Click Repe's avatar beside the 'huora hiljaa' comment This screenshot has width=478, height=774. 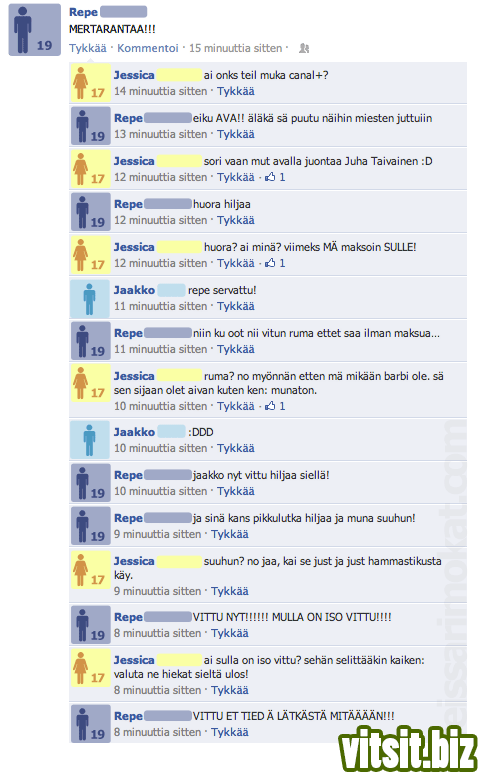click(x=90, y=212)
